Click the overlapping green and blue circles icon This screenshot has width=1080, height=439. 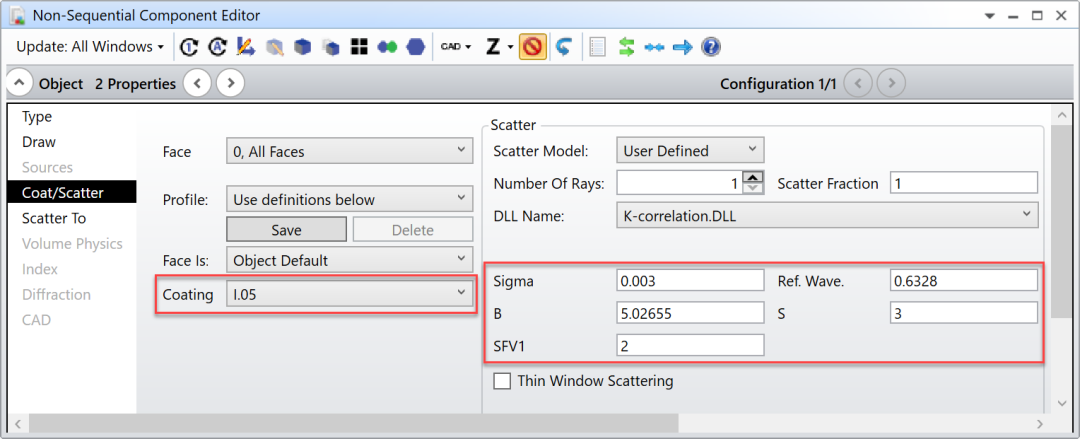click(387, 47)
